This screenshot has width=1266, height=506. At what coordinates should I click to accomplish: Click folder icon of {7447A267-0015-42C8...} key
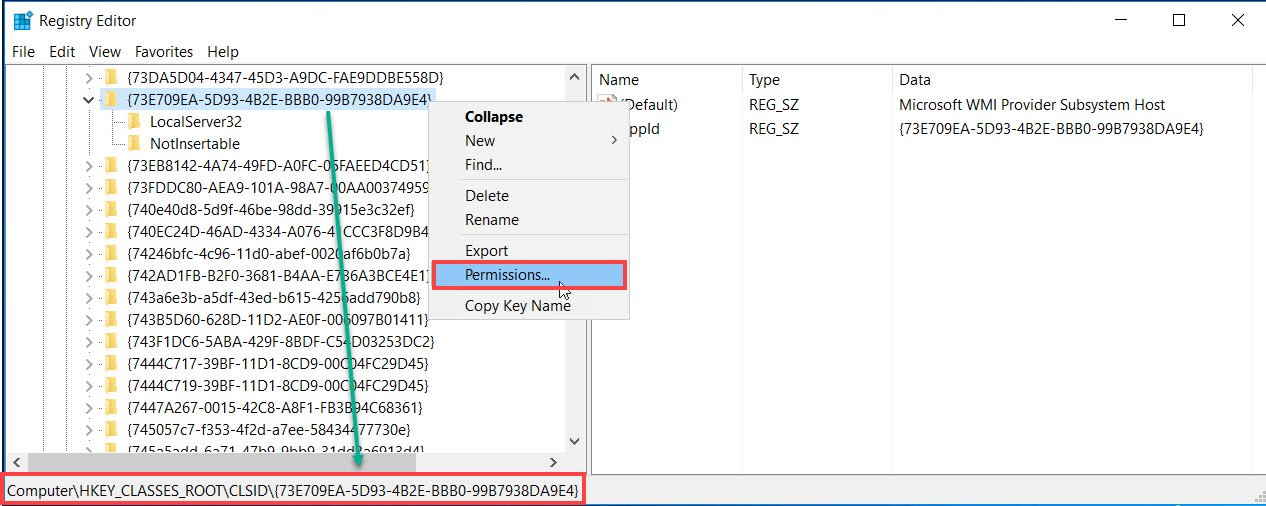[x=112, y=407]
